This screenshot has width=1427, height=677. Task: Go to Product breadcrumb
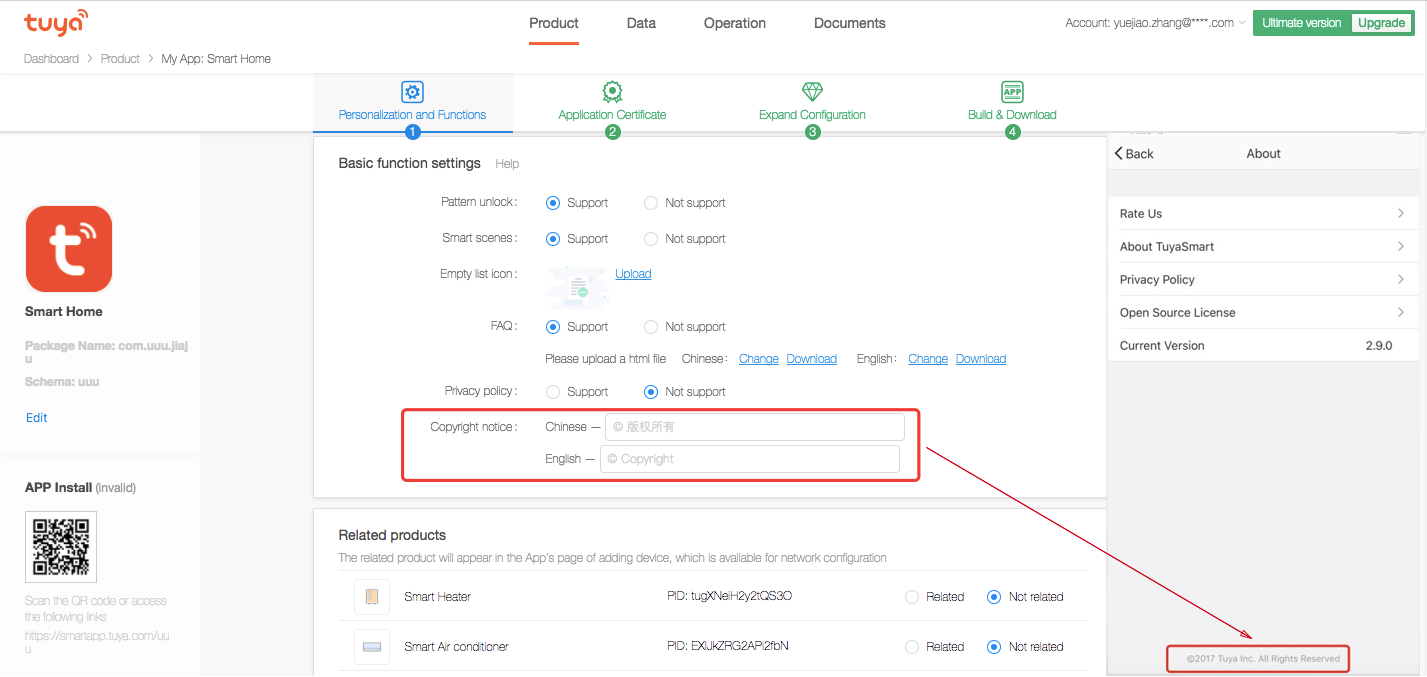pyautogui.click(x=120, y=59)
